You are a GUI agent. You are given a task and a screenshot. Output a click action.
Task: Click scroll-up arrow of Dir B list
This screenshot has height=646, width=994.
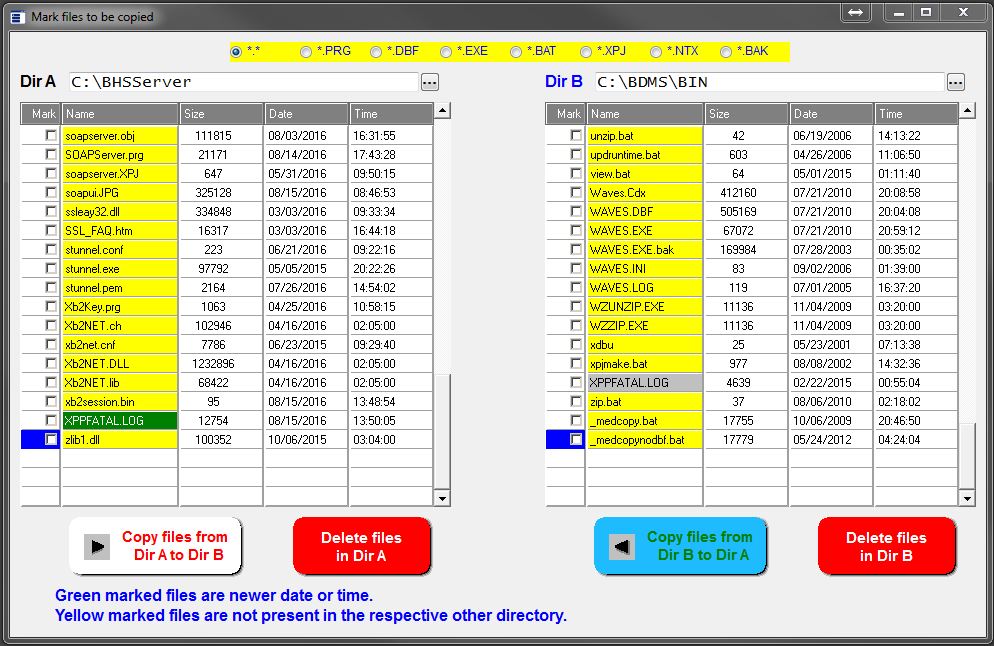966,110
